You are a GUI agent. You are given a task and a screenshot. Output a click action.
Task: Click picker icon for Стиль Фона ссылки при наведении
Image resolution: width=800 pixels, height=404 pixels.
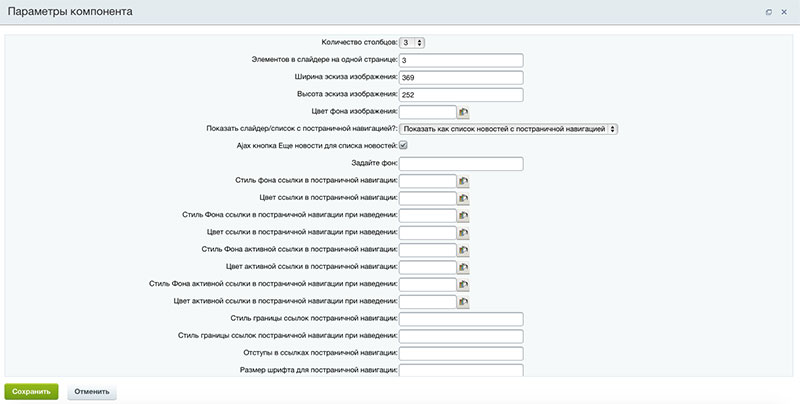(x=464, y=215)
